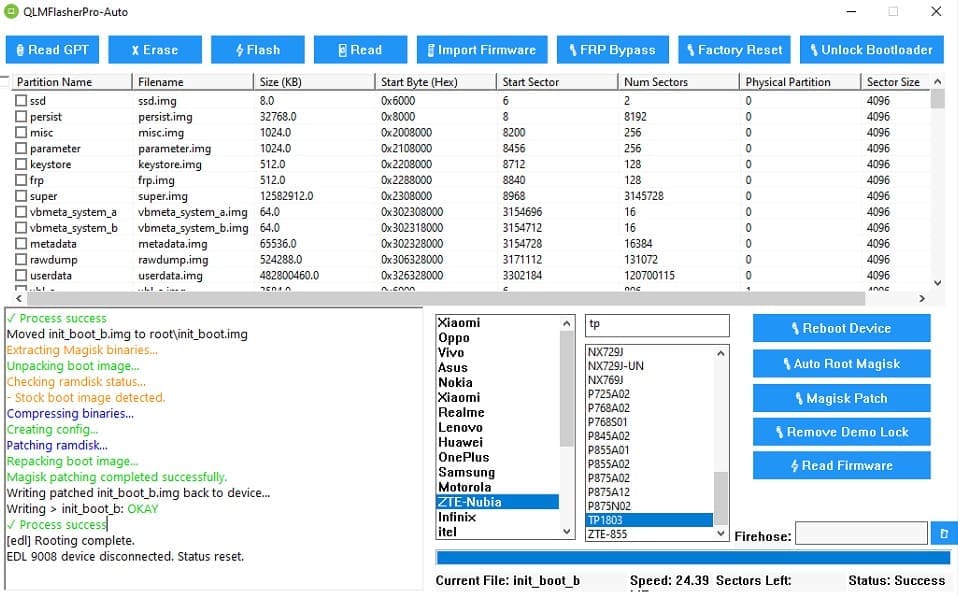Click Unlock Bootloader
The image size is (958, 597).
pos(871,50)
